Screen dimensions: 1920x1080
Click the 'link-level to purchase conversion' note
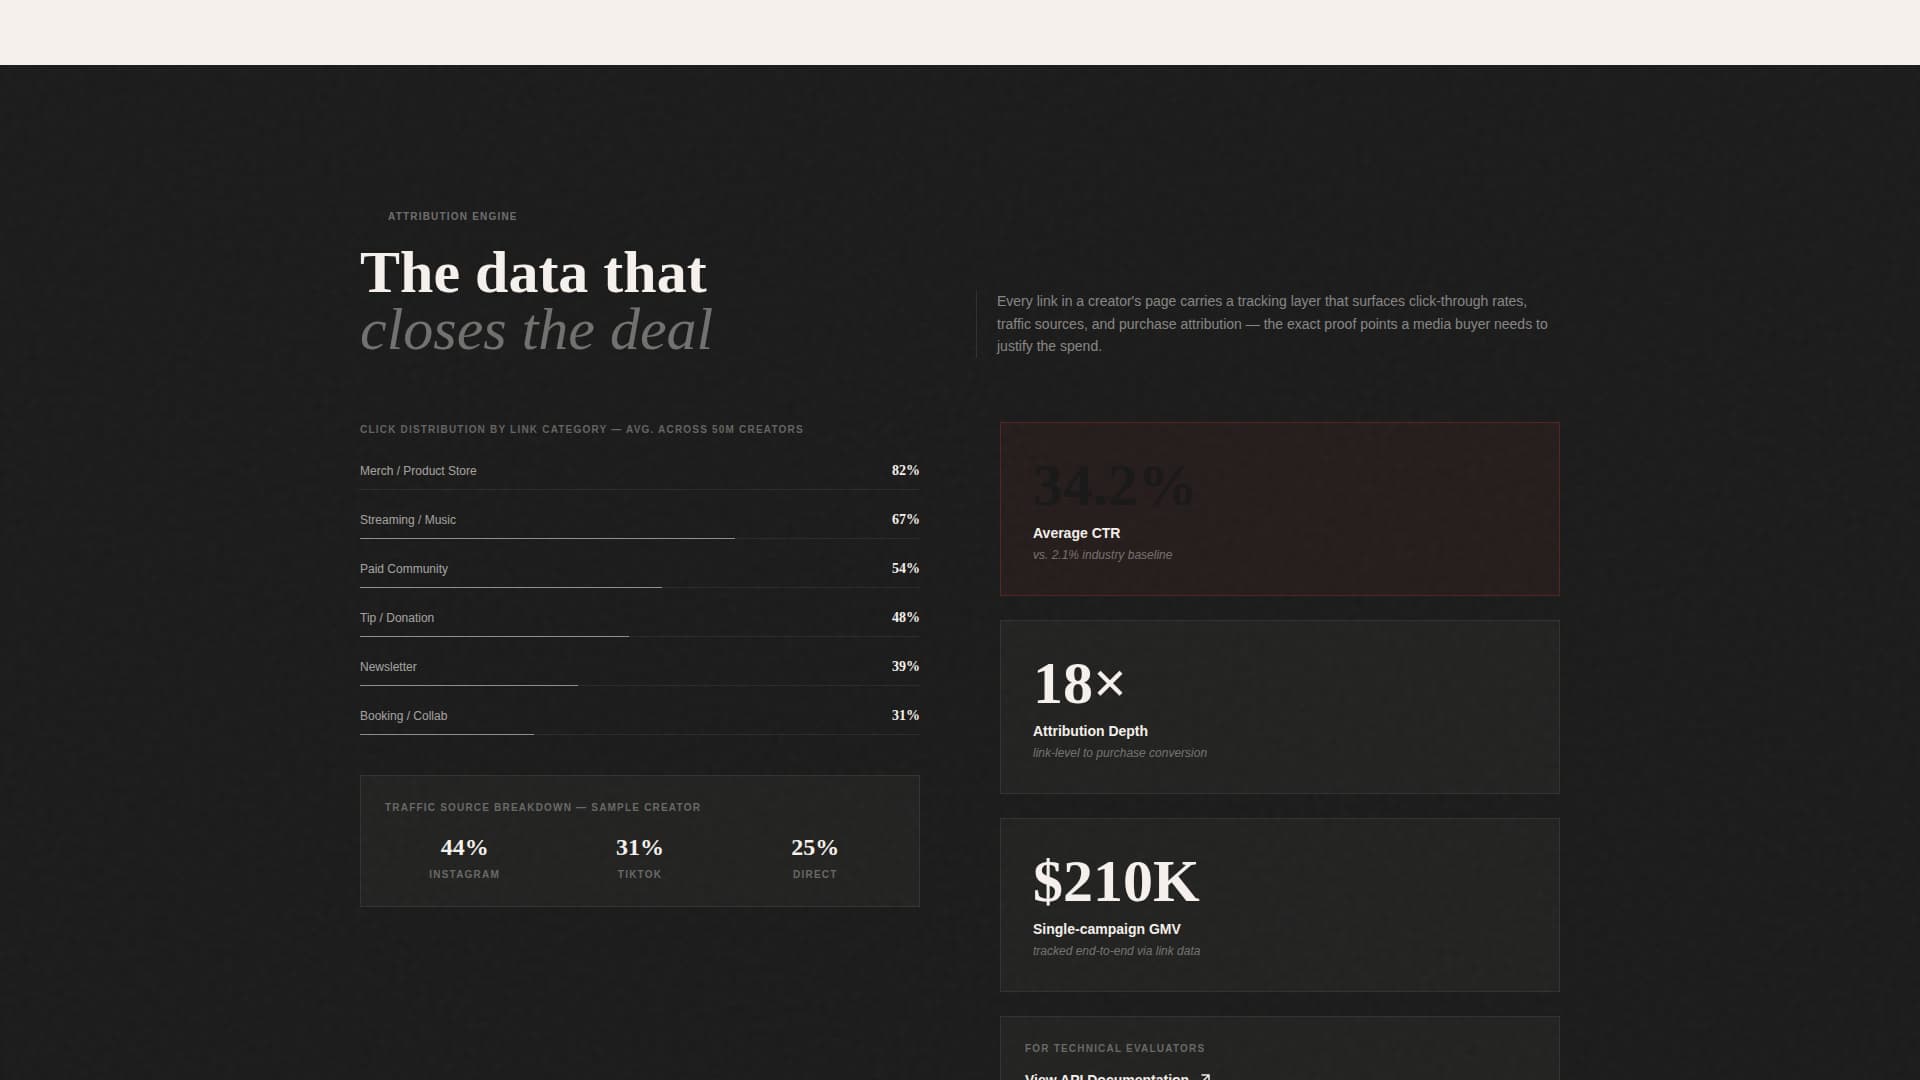click(1120, 753)
